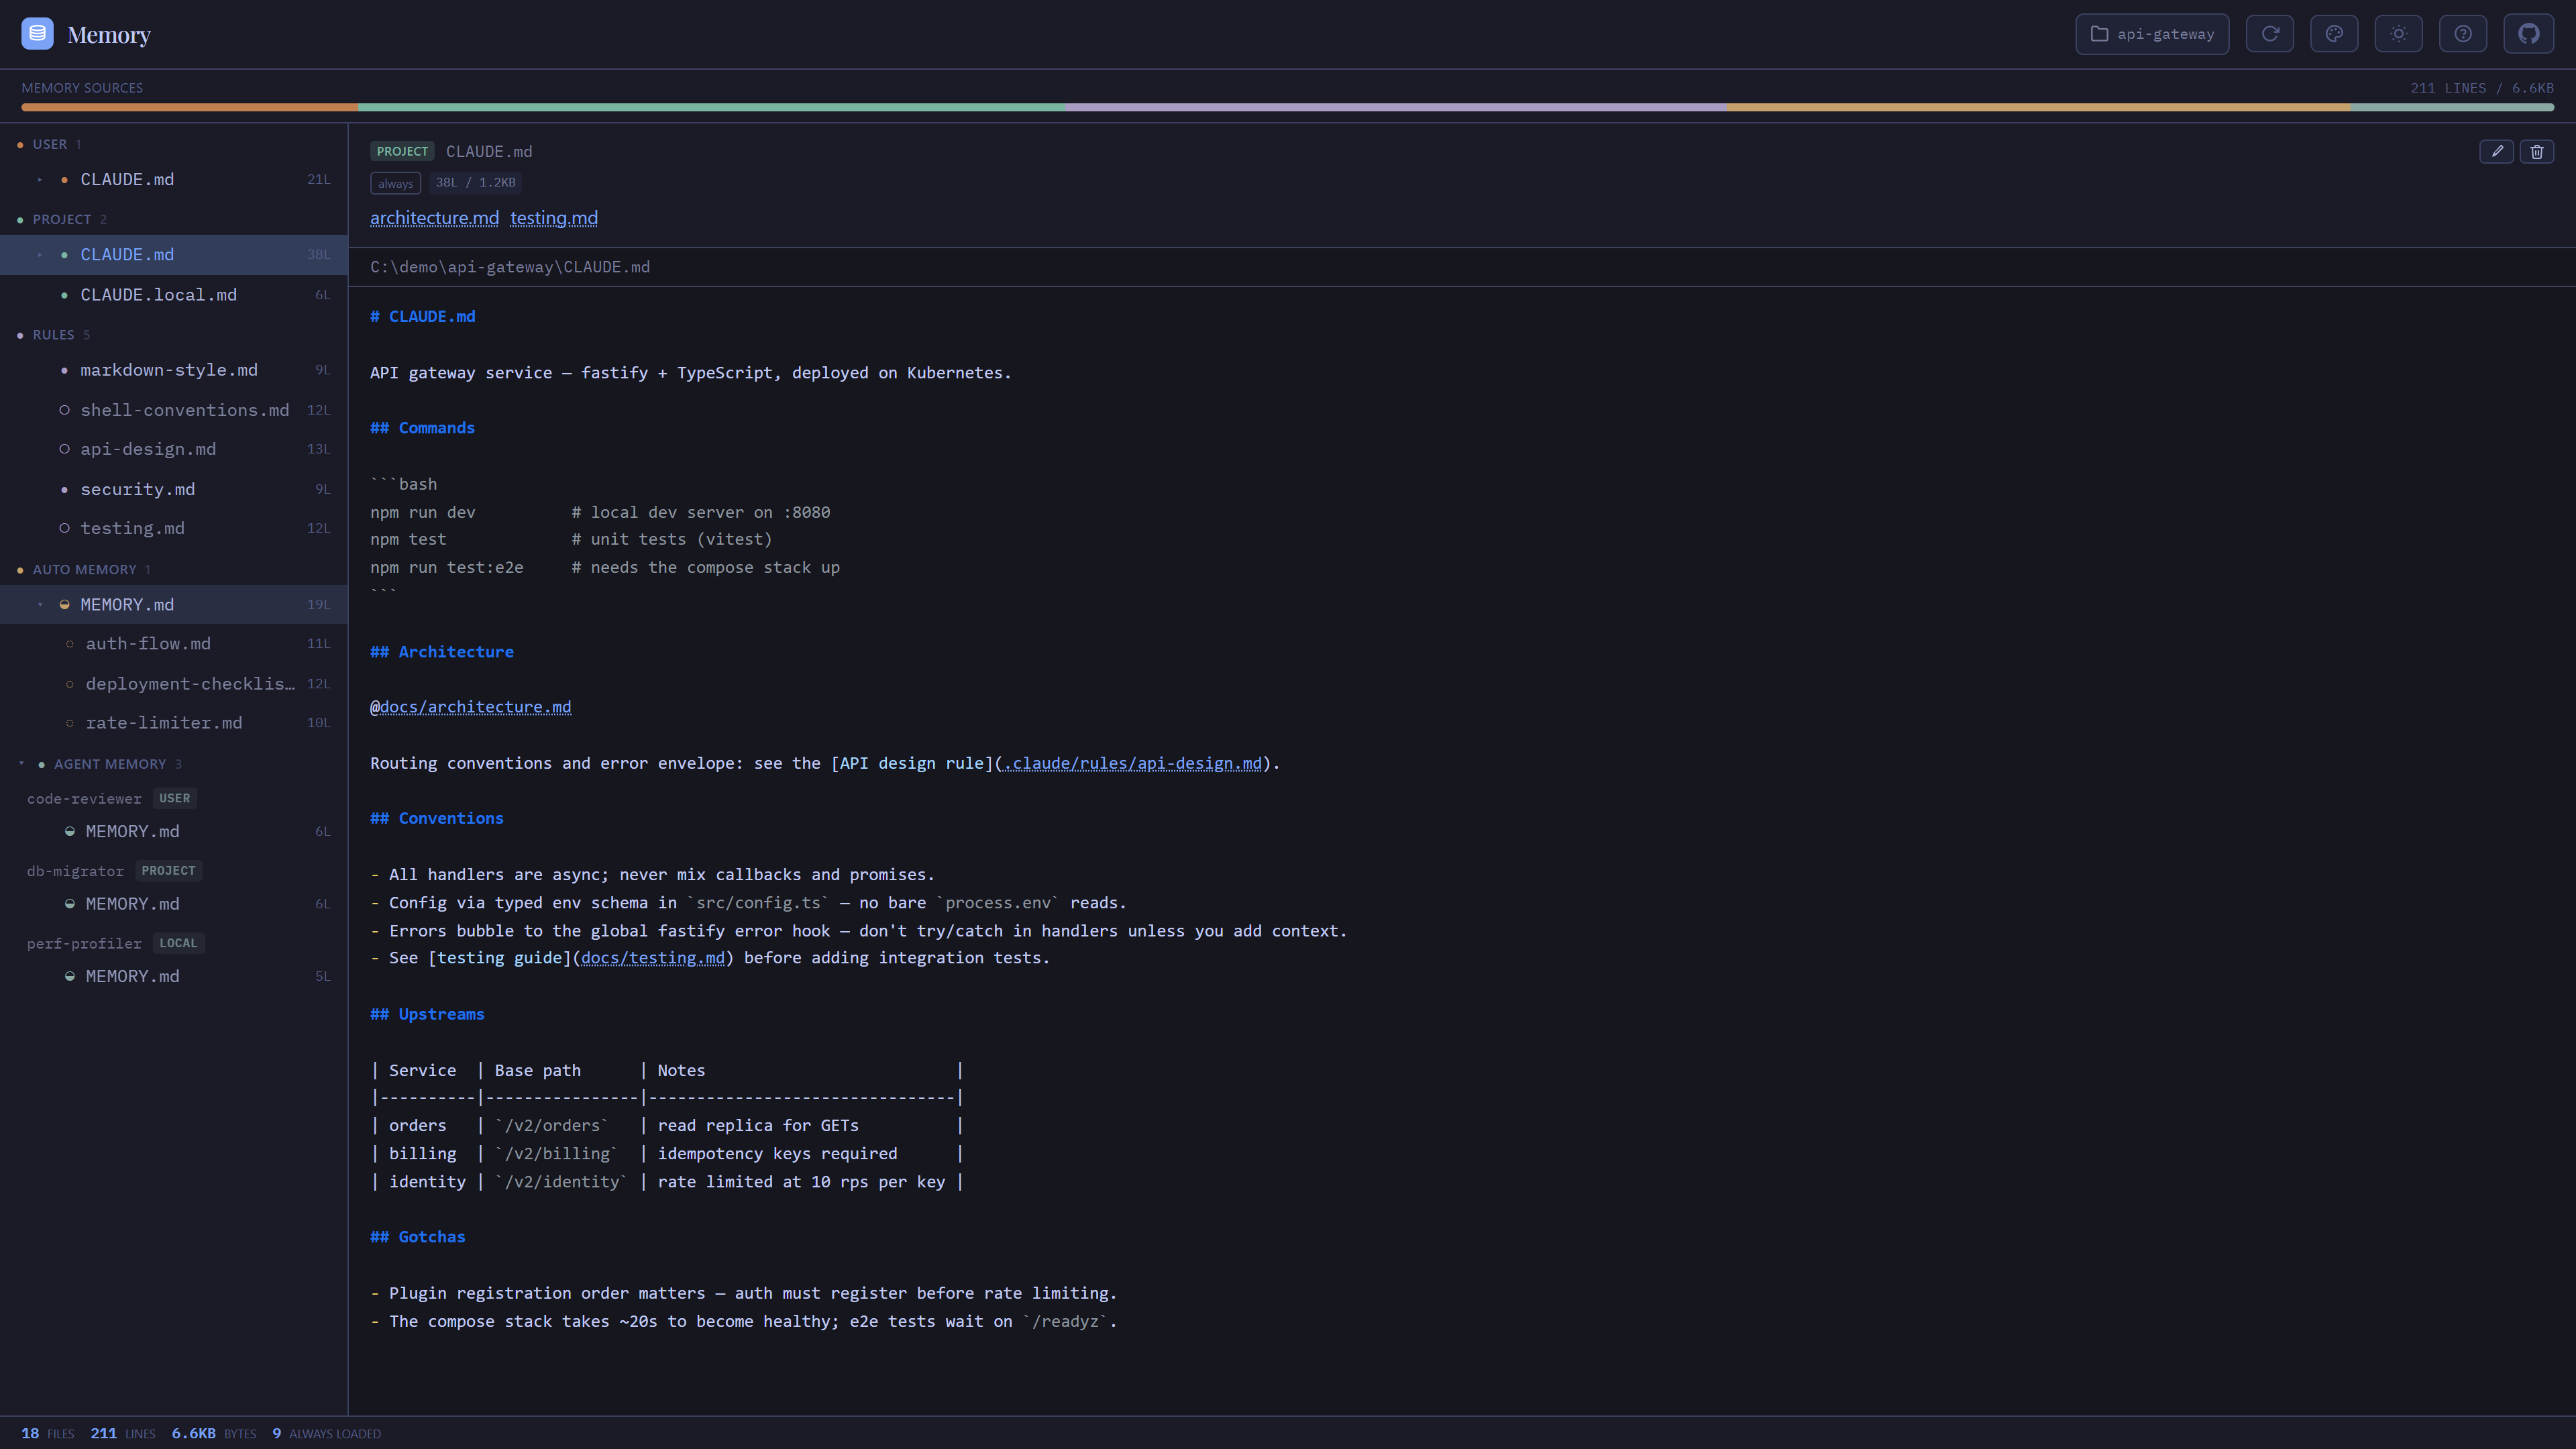Click the teal segment ending the sources bar
2576x1449 pixels.
[2452, 107]
